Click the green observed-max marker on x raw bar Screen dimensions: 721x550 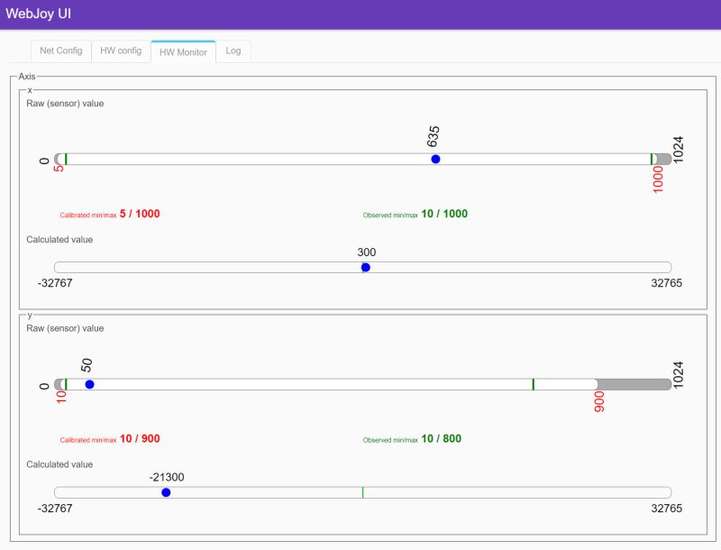click(651, 159)
